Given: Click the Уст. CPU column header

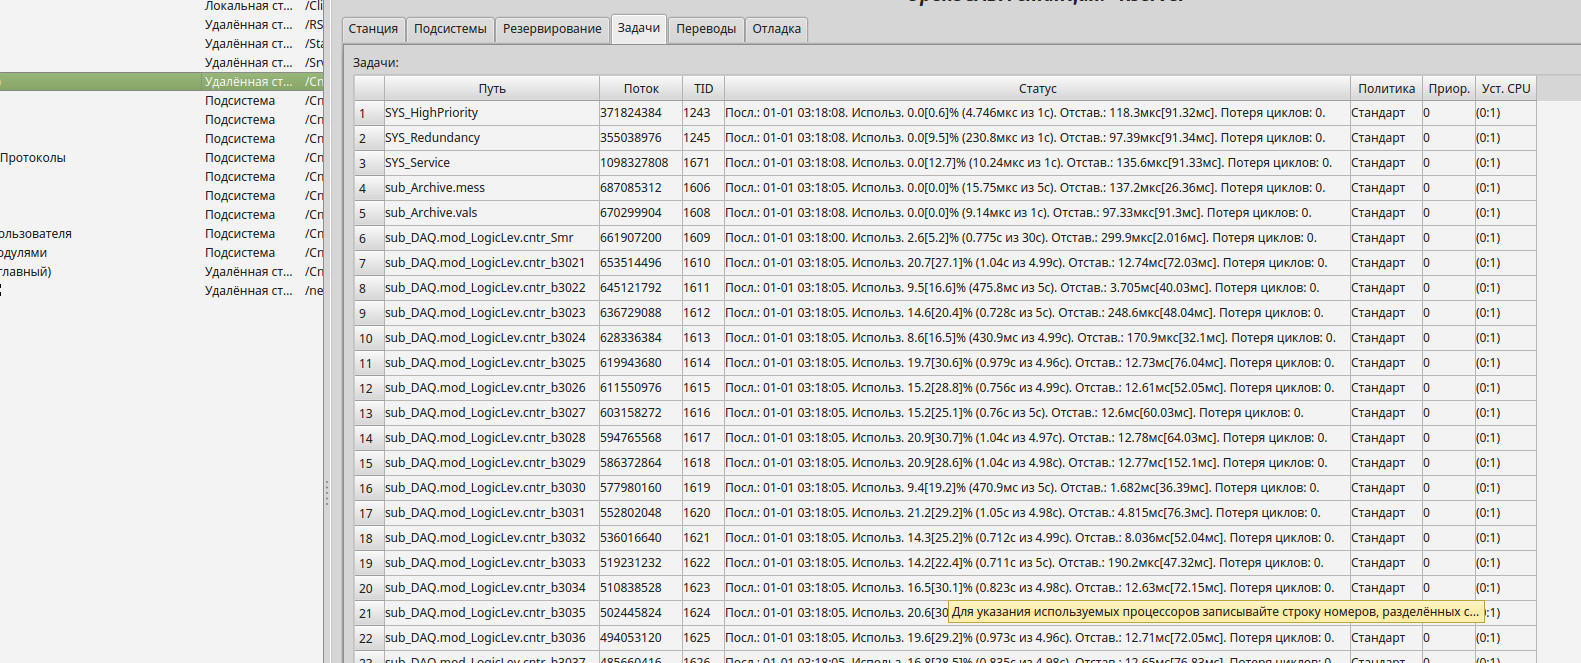Looking at the screenshot, I should 1505,89.
